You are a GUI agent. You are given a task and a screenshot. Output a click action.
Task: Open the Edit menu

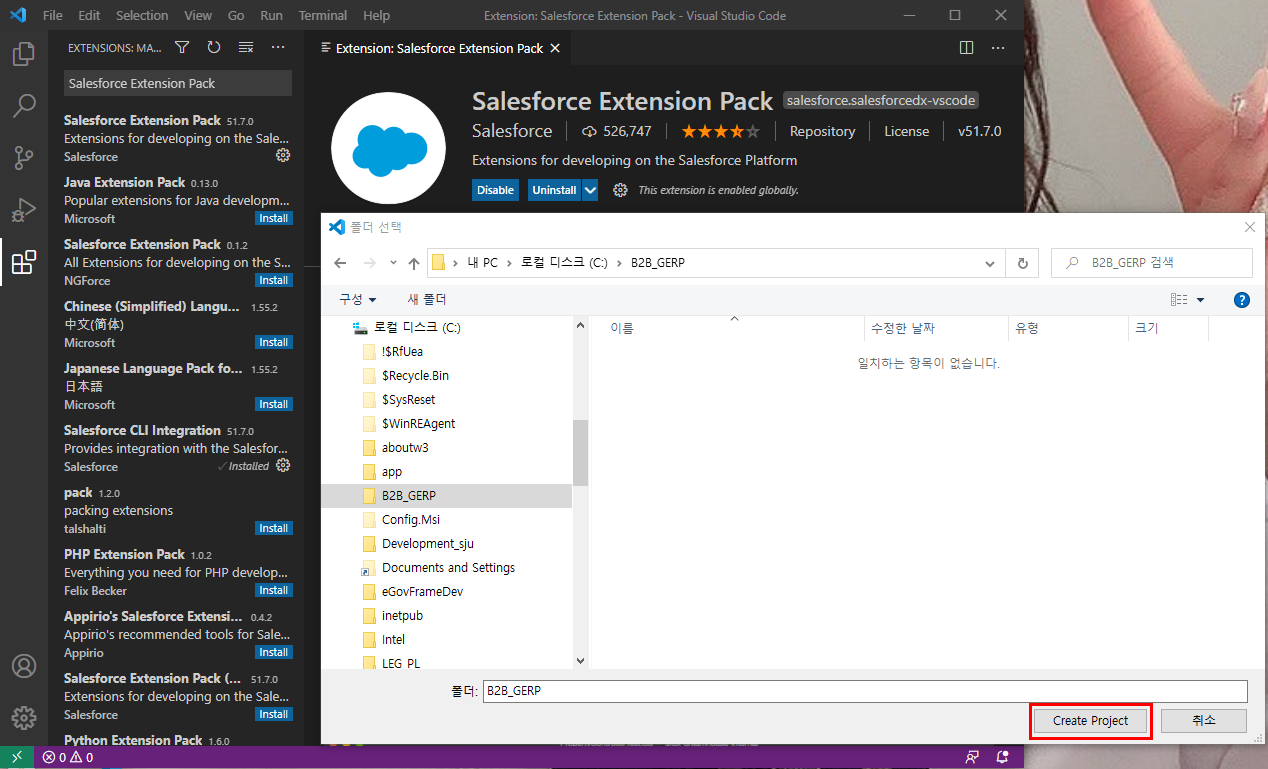pos(89,15)
